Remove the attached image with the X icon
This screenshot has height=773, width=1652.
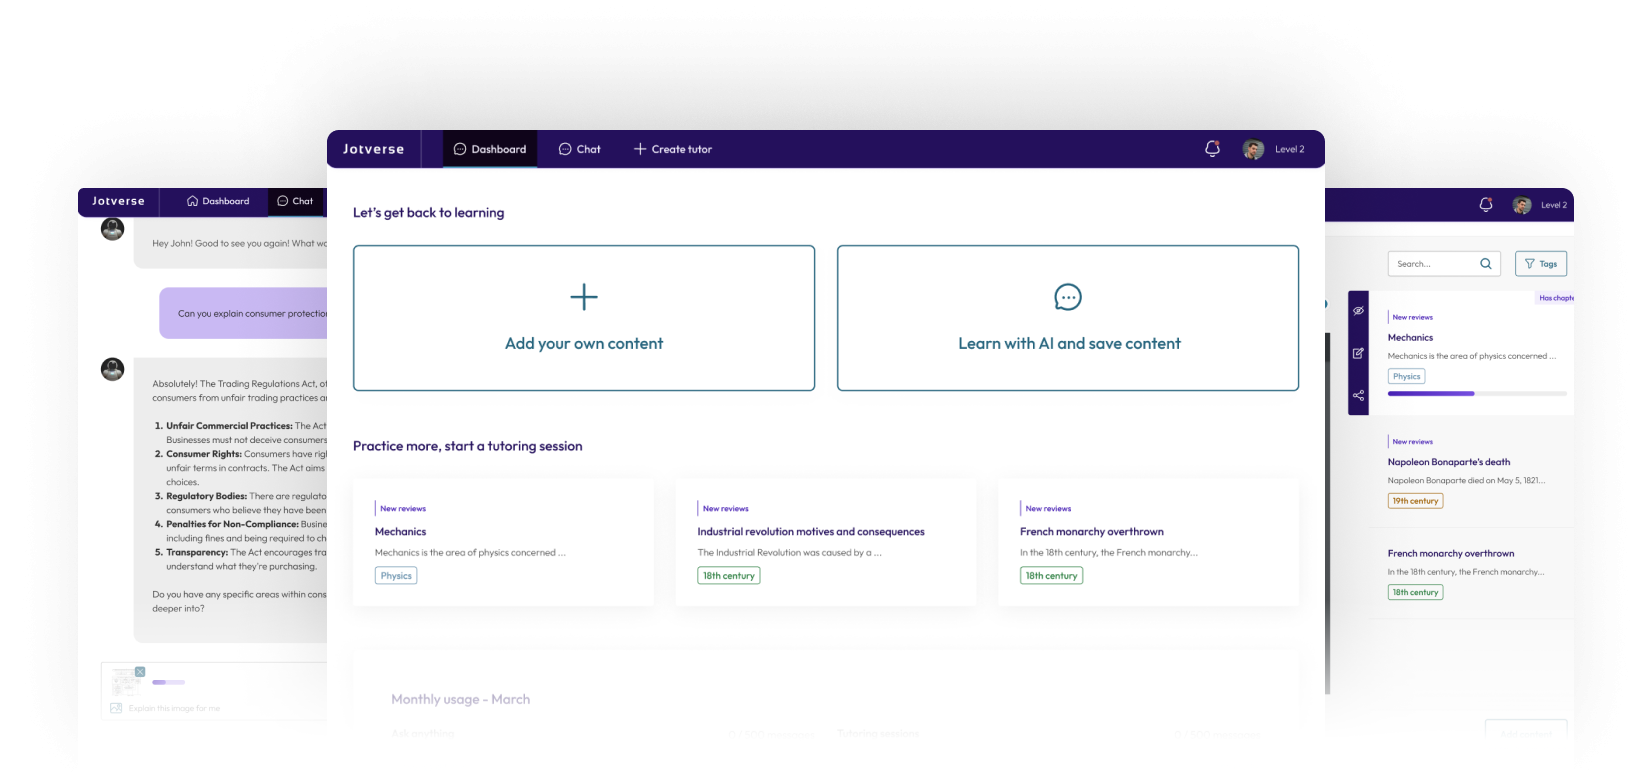tap(140, 672)
